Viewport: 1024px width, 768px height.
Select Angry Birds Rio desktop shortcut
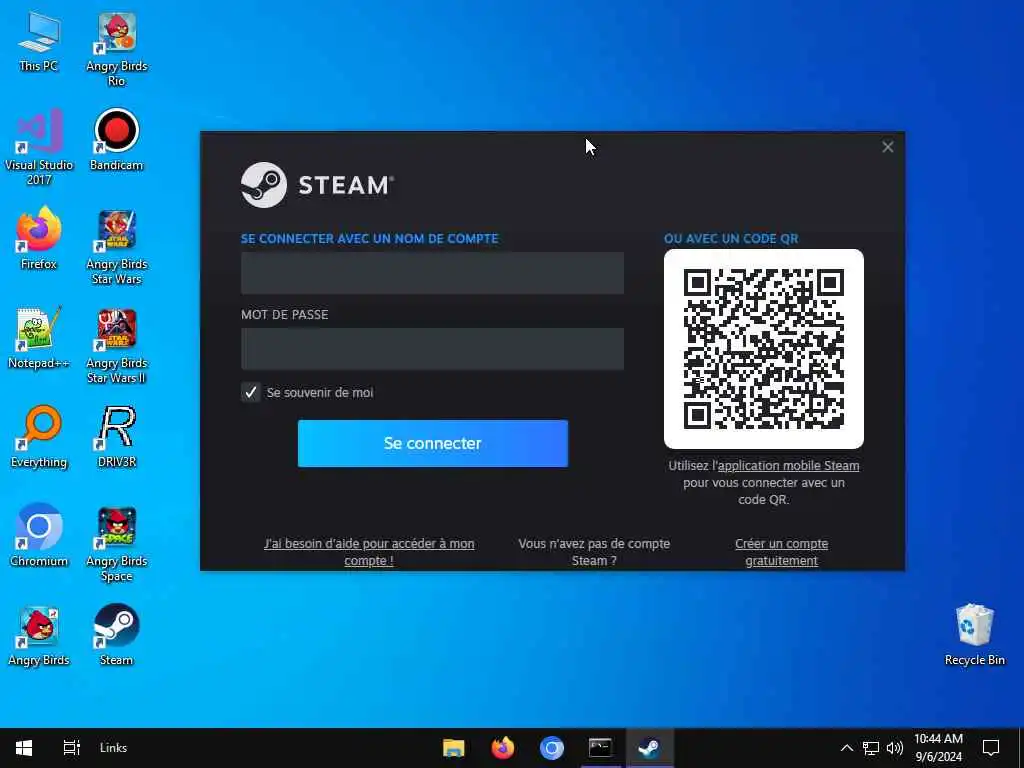(x=116, y=49)
